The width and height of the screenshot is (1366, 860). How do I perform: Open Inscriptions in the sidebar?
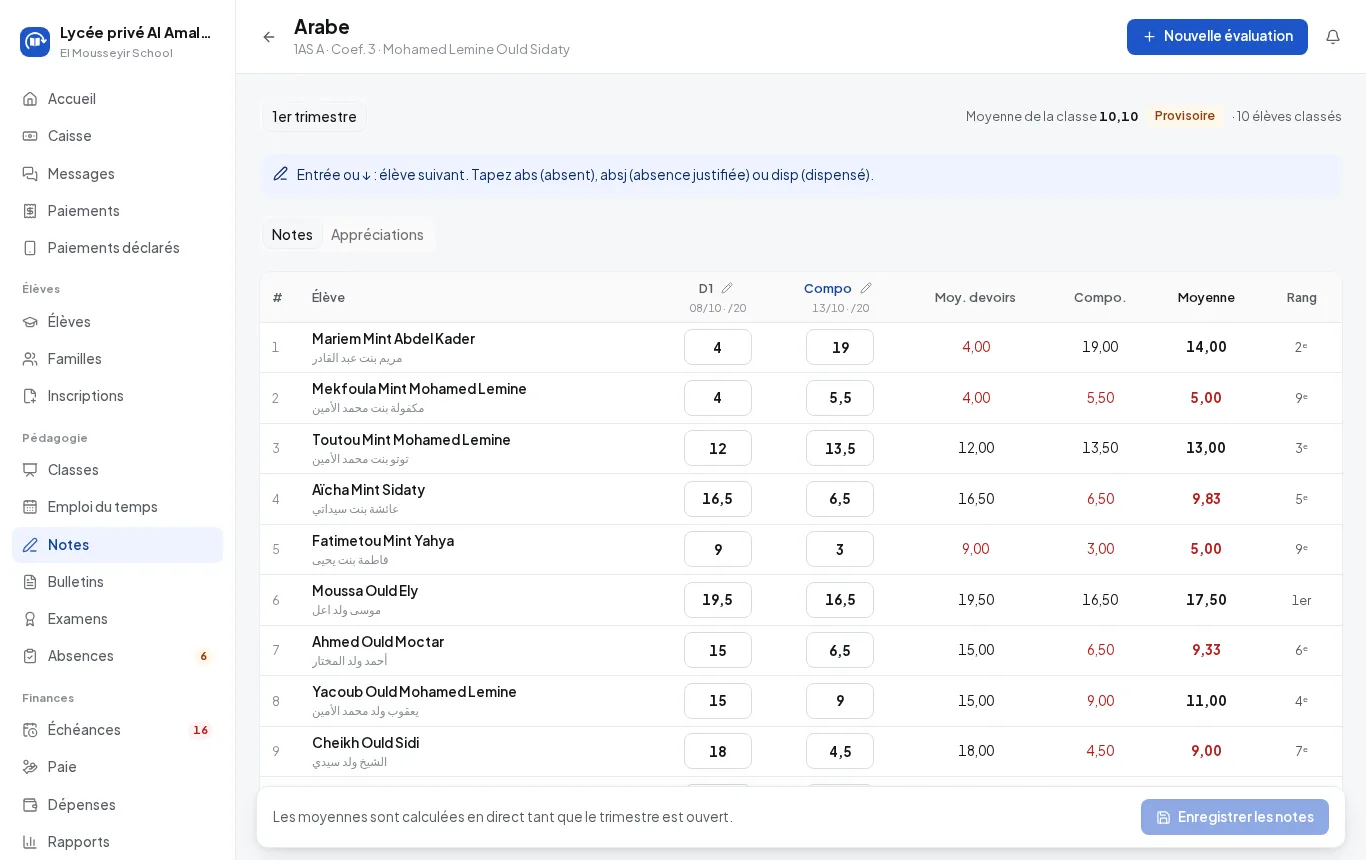pos(117,396)
